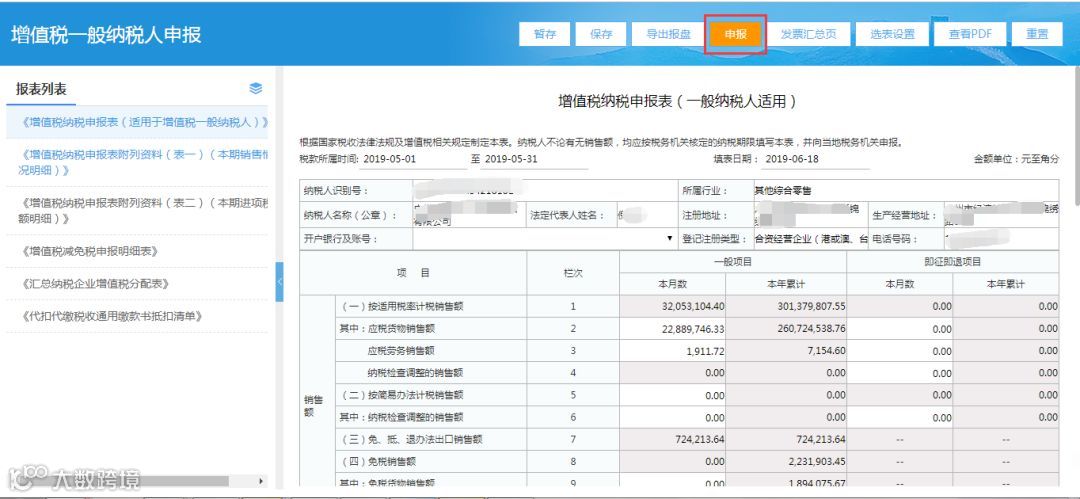Image resolution: width=1080 pixels, height=499 pixels.
Task: Export via 导出报盘 button
Action: pos(668,34)
